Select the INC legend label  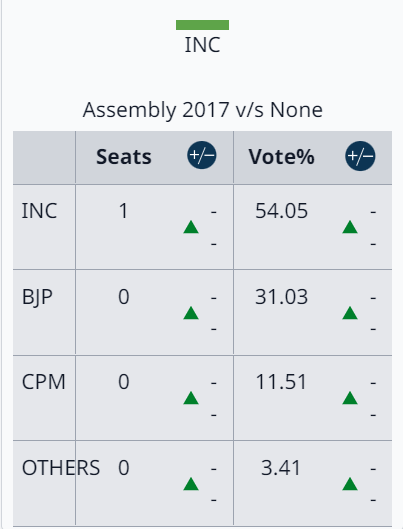(202, 45)
